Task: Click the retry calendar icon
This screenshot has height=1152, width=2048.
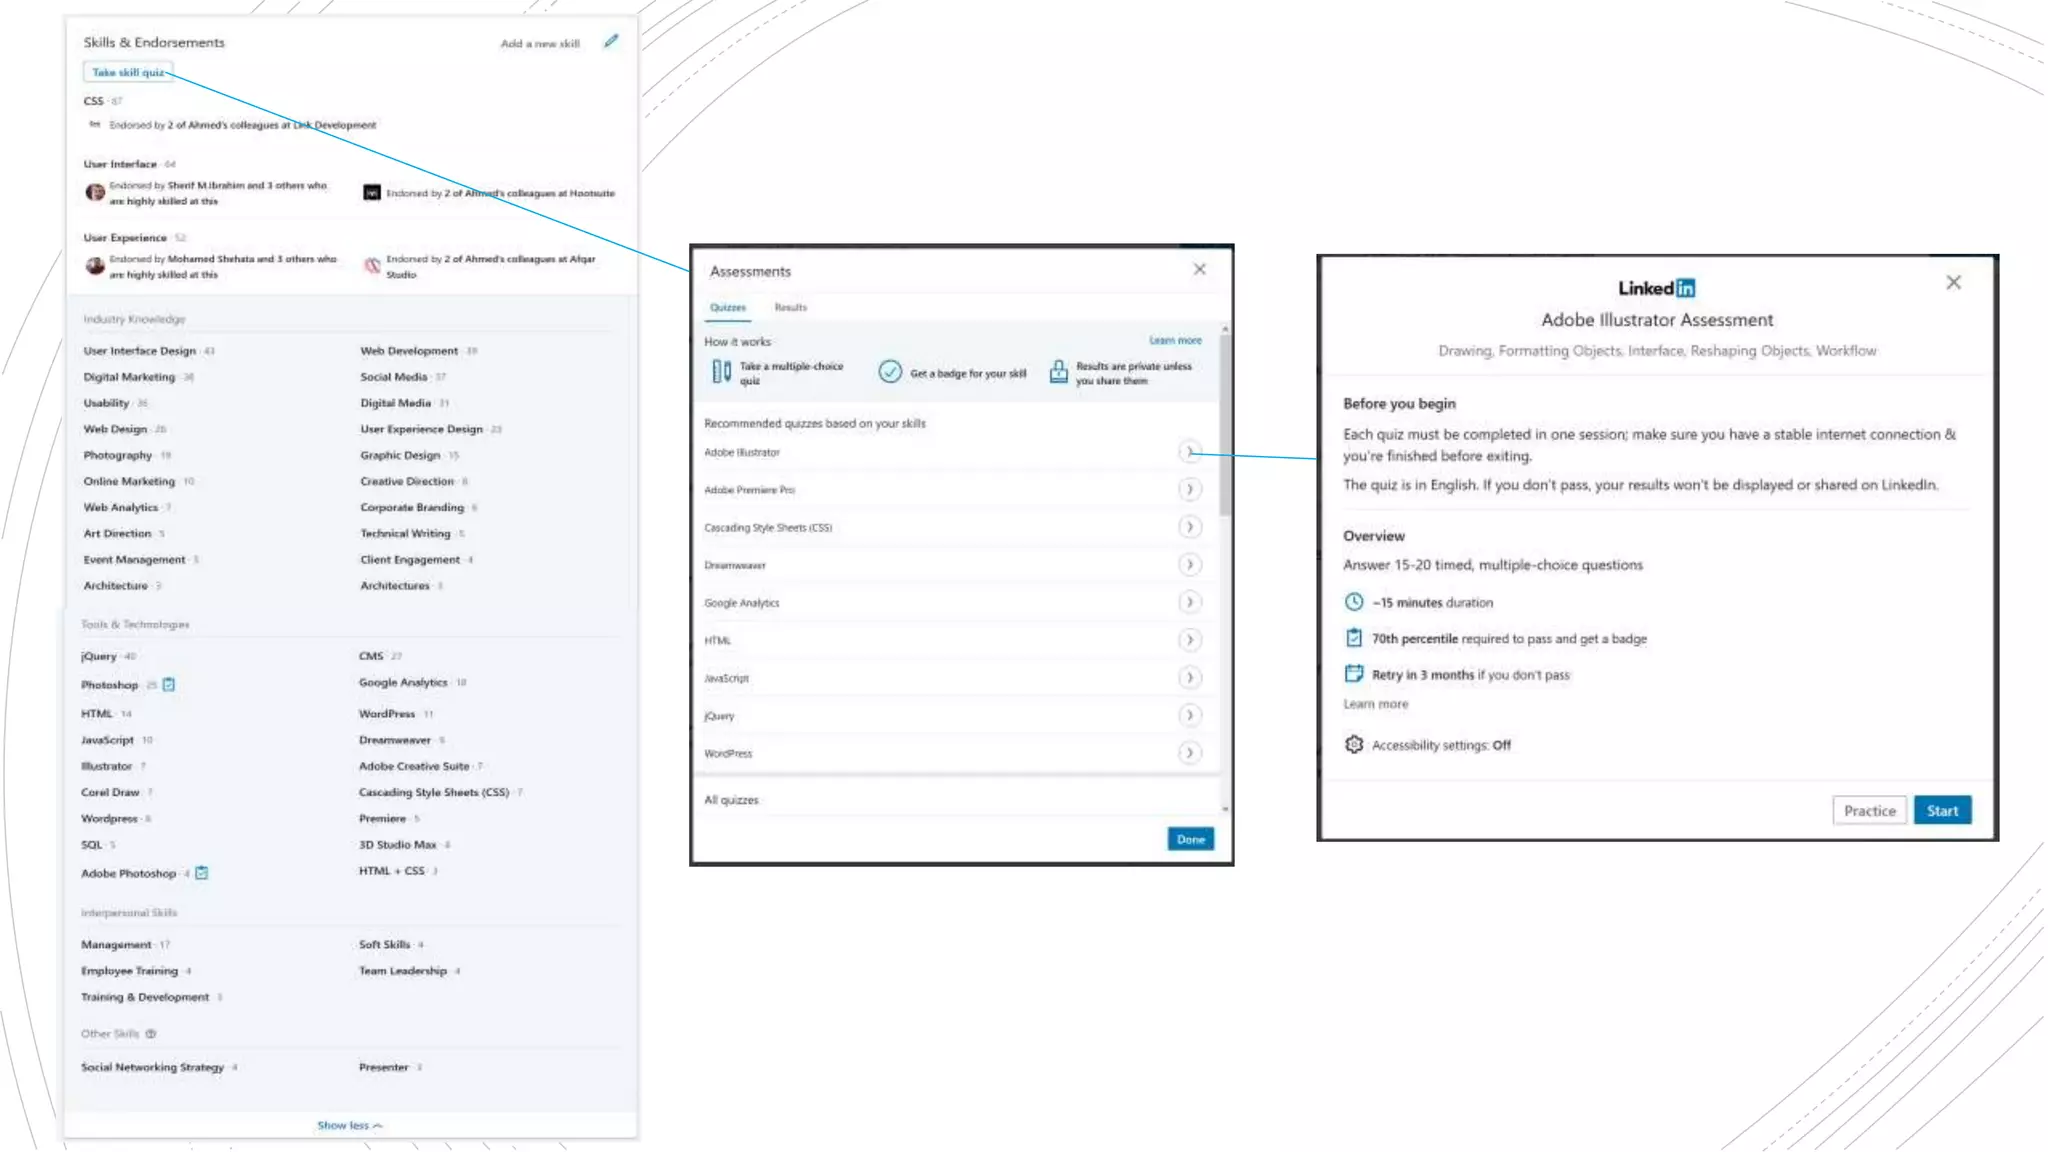Action: coord(1353,674)
